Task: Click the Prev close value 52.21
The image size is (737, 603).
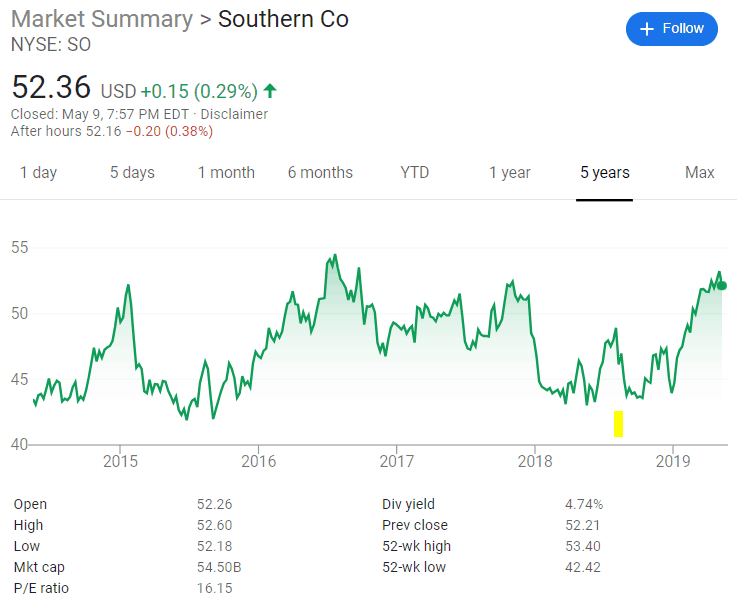Action: click(x=582, y=525)
